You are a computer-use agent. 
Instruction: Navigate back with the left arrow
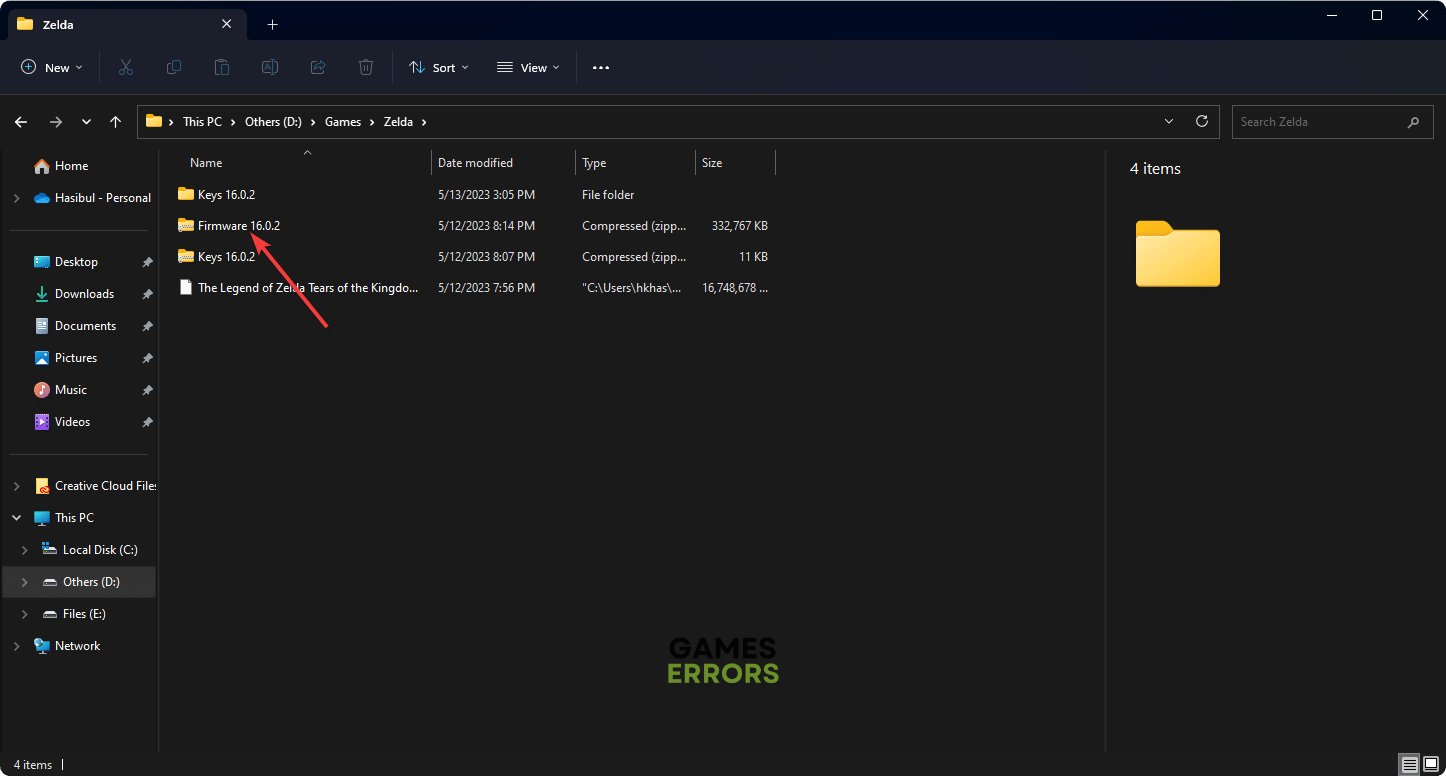[21, 122]
